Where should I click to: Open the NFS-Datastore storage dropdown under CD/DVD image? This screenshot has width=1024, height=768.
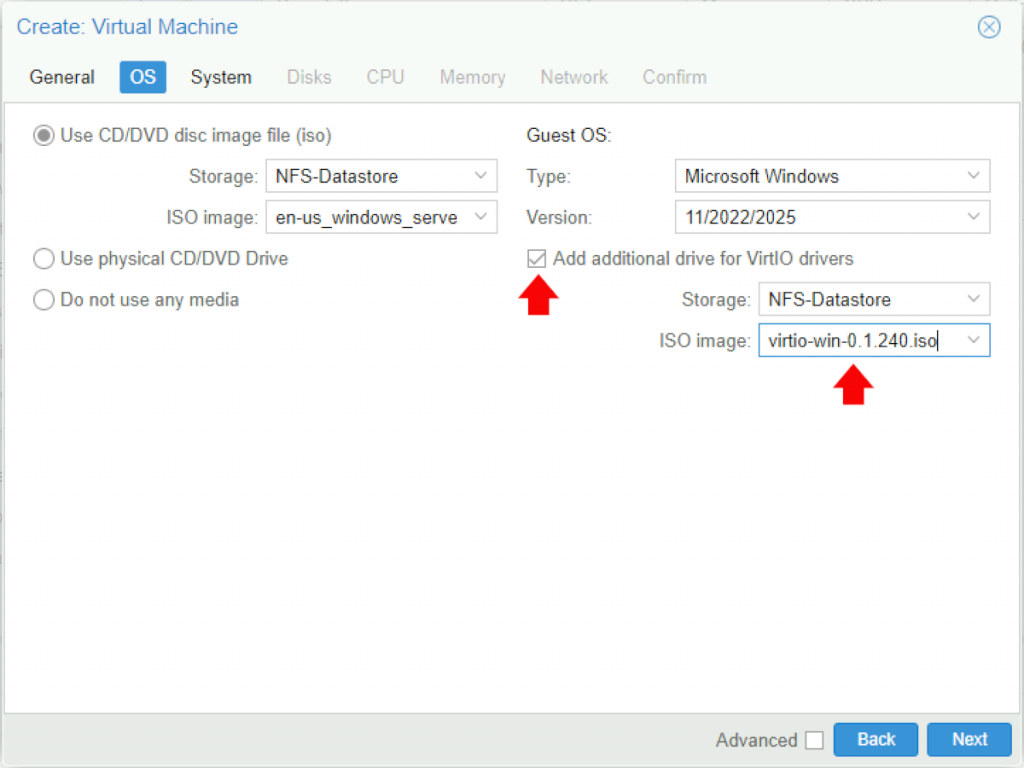[x=481, y=176]
